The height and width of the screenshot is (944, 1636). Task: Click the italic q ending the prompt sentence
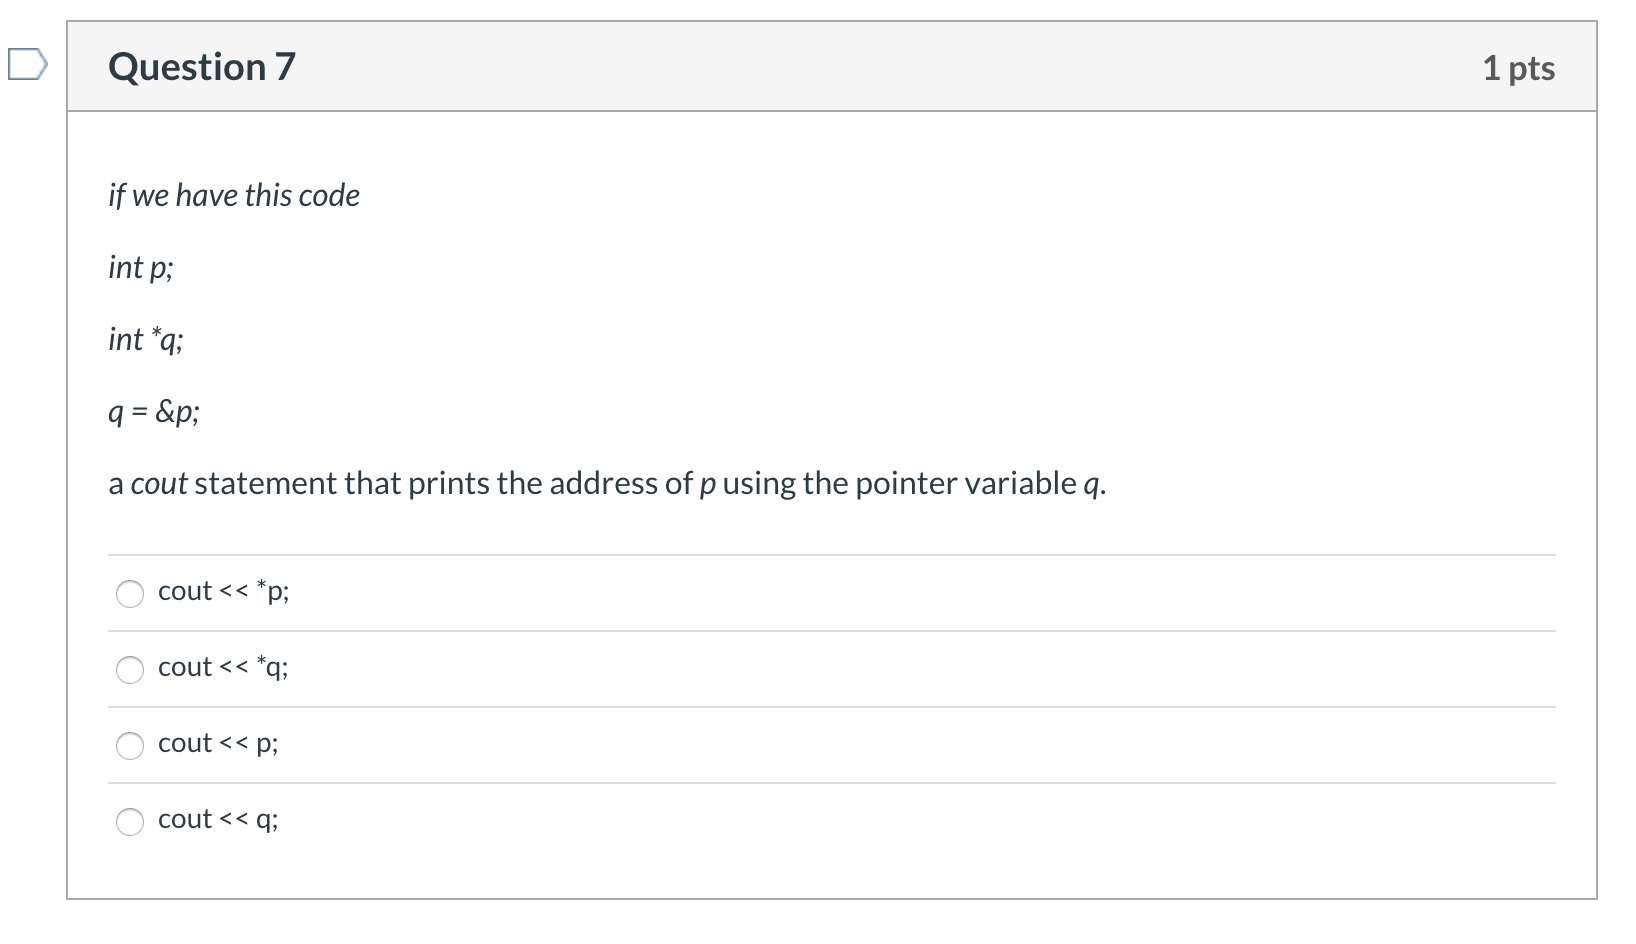point(1091,486)
